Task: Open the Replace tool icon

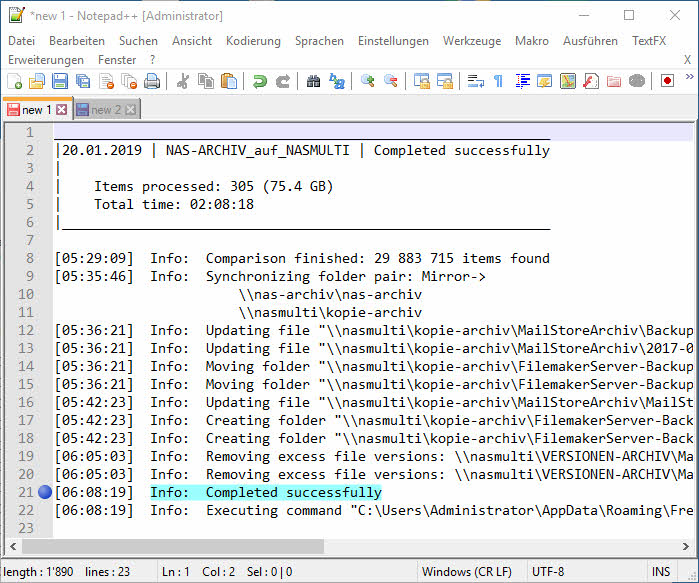Action: pyautogui.click(x=337, y=81)
